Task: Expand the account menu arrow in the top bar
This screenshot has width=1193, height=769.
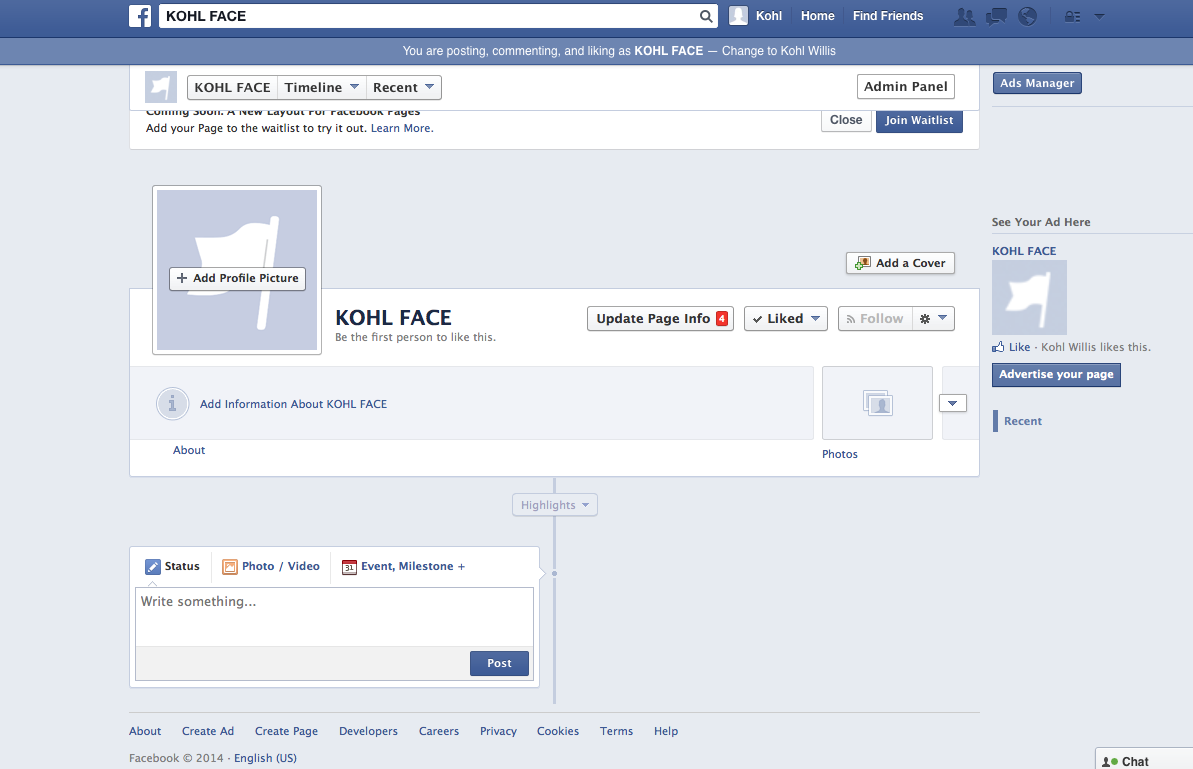Action: 1099,16
